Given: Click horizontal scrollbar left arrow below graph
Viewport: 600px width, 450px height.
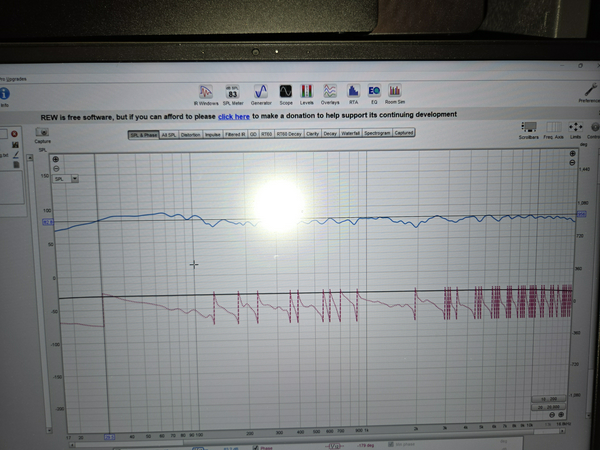Looking at the screenshot, I should pos(72,445).
